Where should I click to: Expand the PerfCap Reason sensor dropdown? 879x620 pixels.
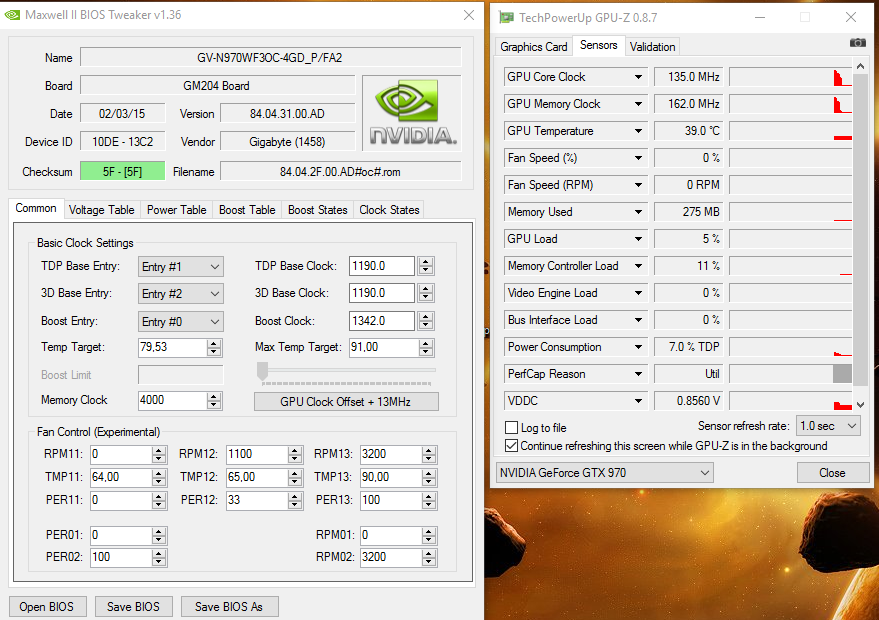[638, 374]
